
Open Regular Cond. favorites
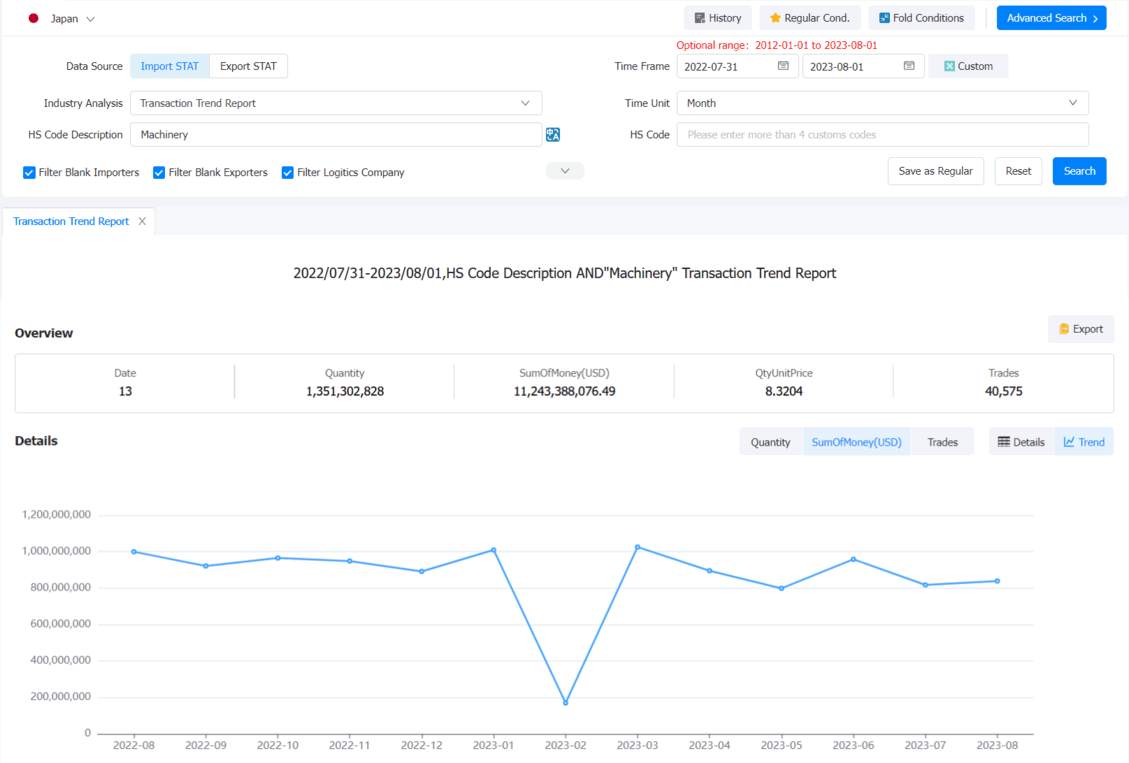pyautogui.click(x=809, y=18)
